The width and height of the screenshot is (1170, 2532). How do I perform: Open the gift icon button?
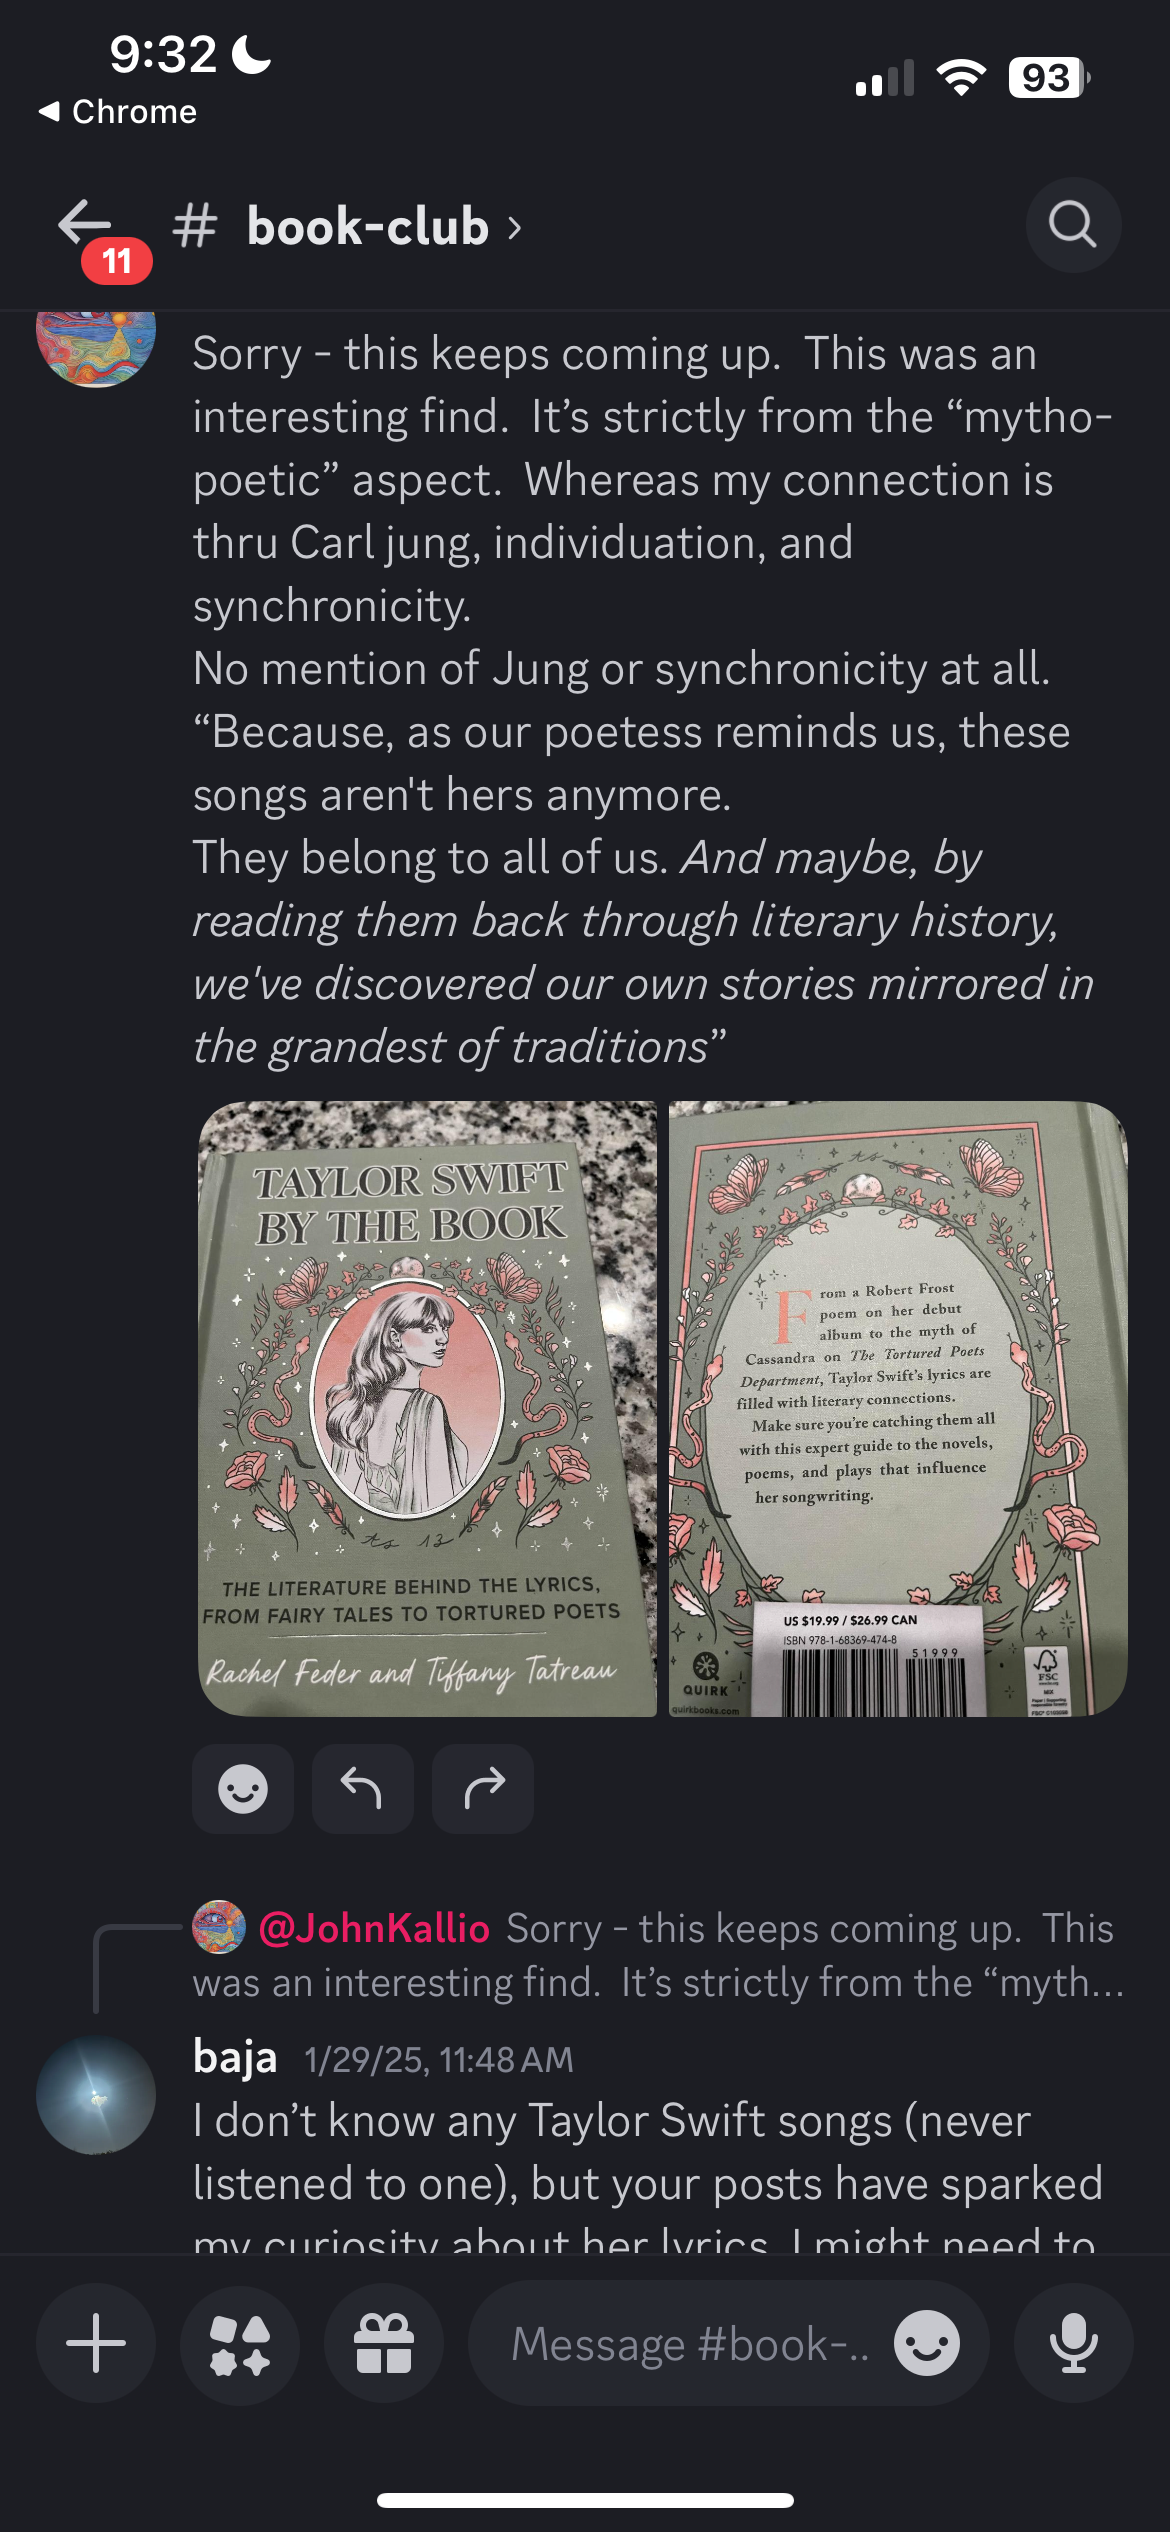point(384,2342)
